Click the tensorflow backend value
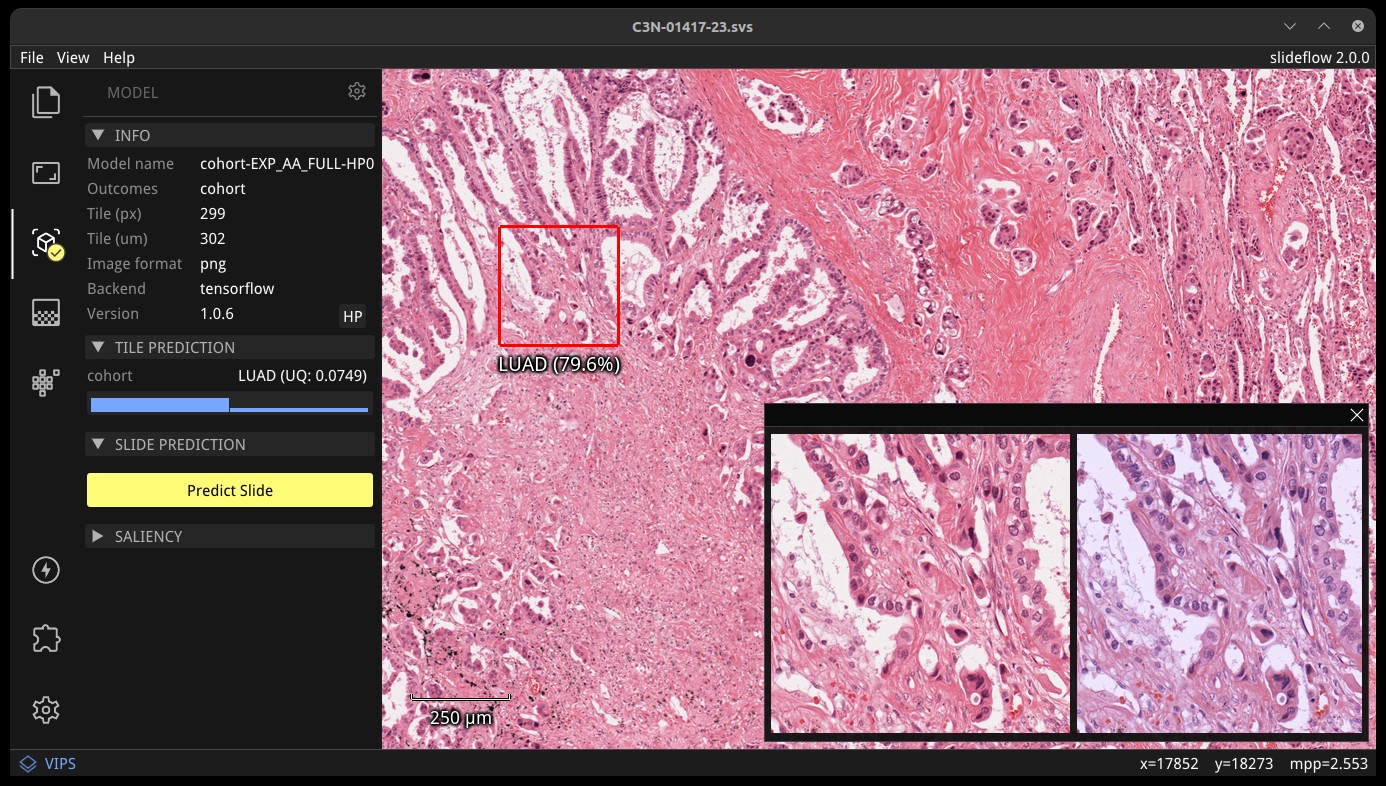 [237, 289]
